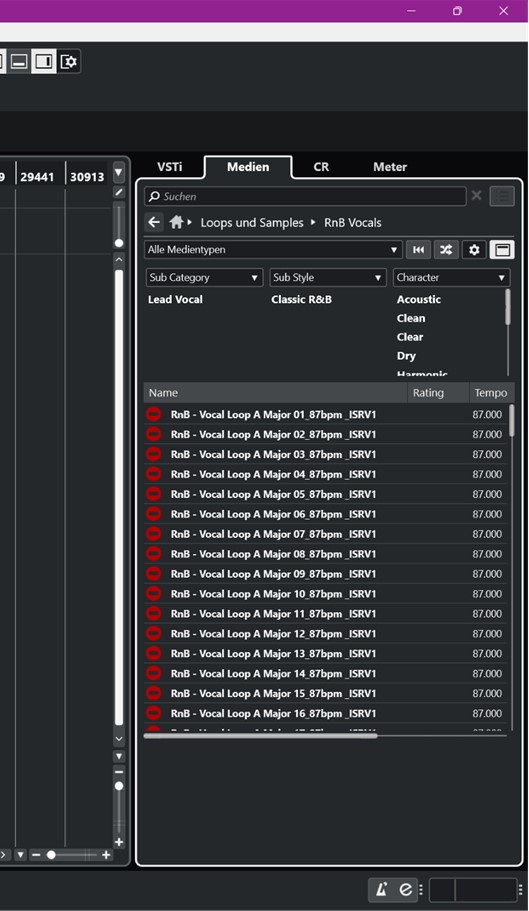Viewport: 529px width, 911px height.
Task: Open the Alle Medientypen dropdown
Action: (x=273, y=250)
